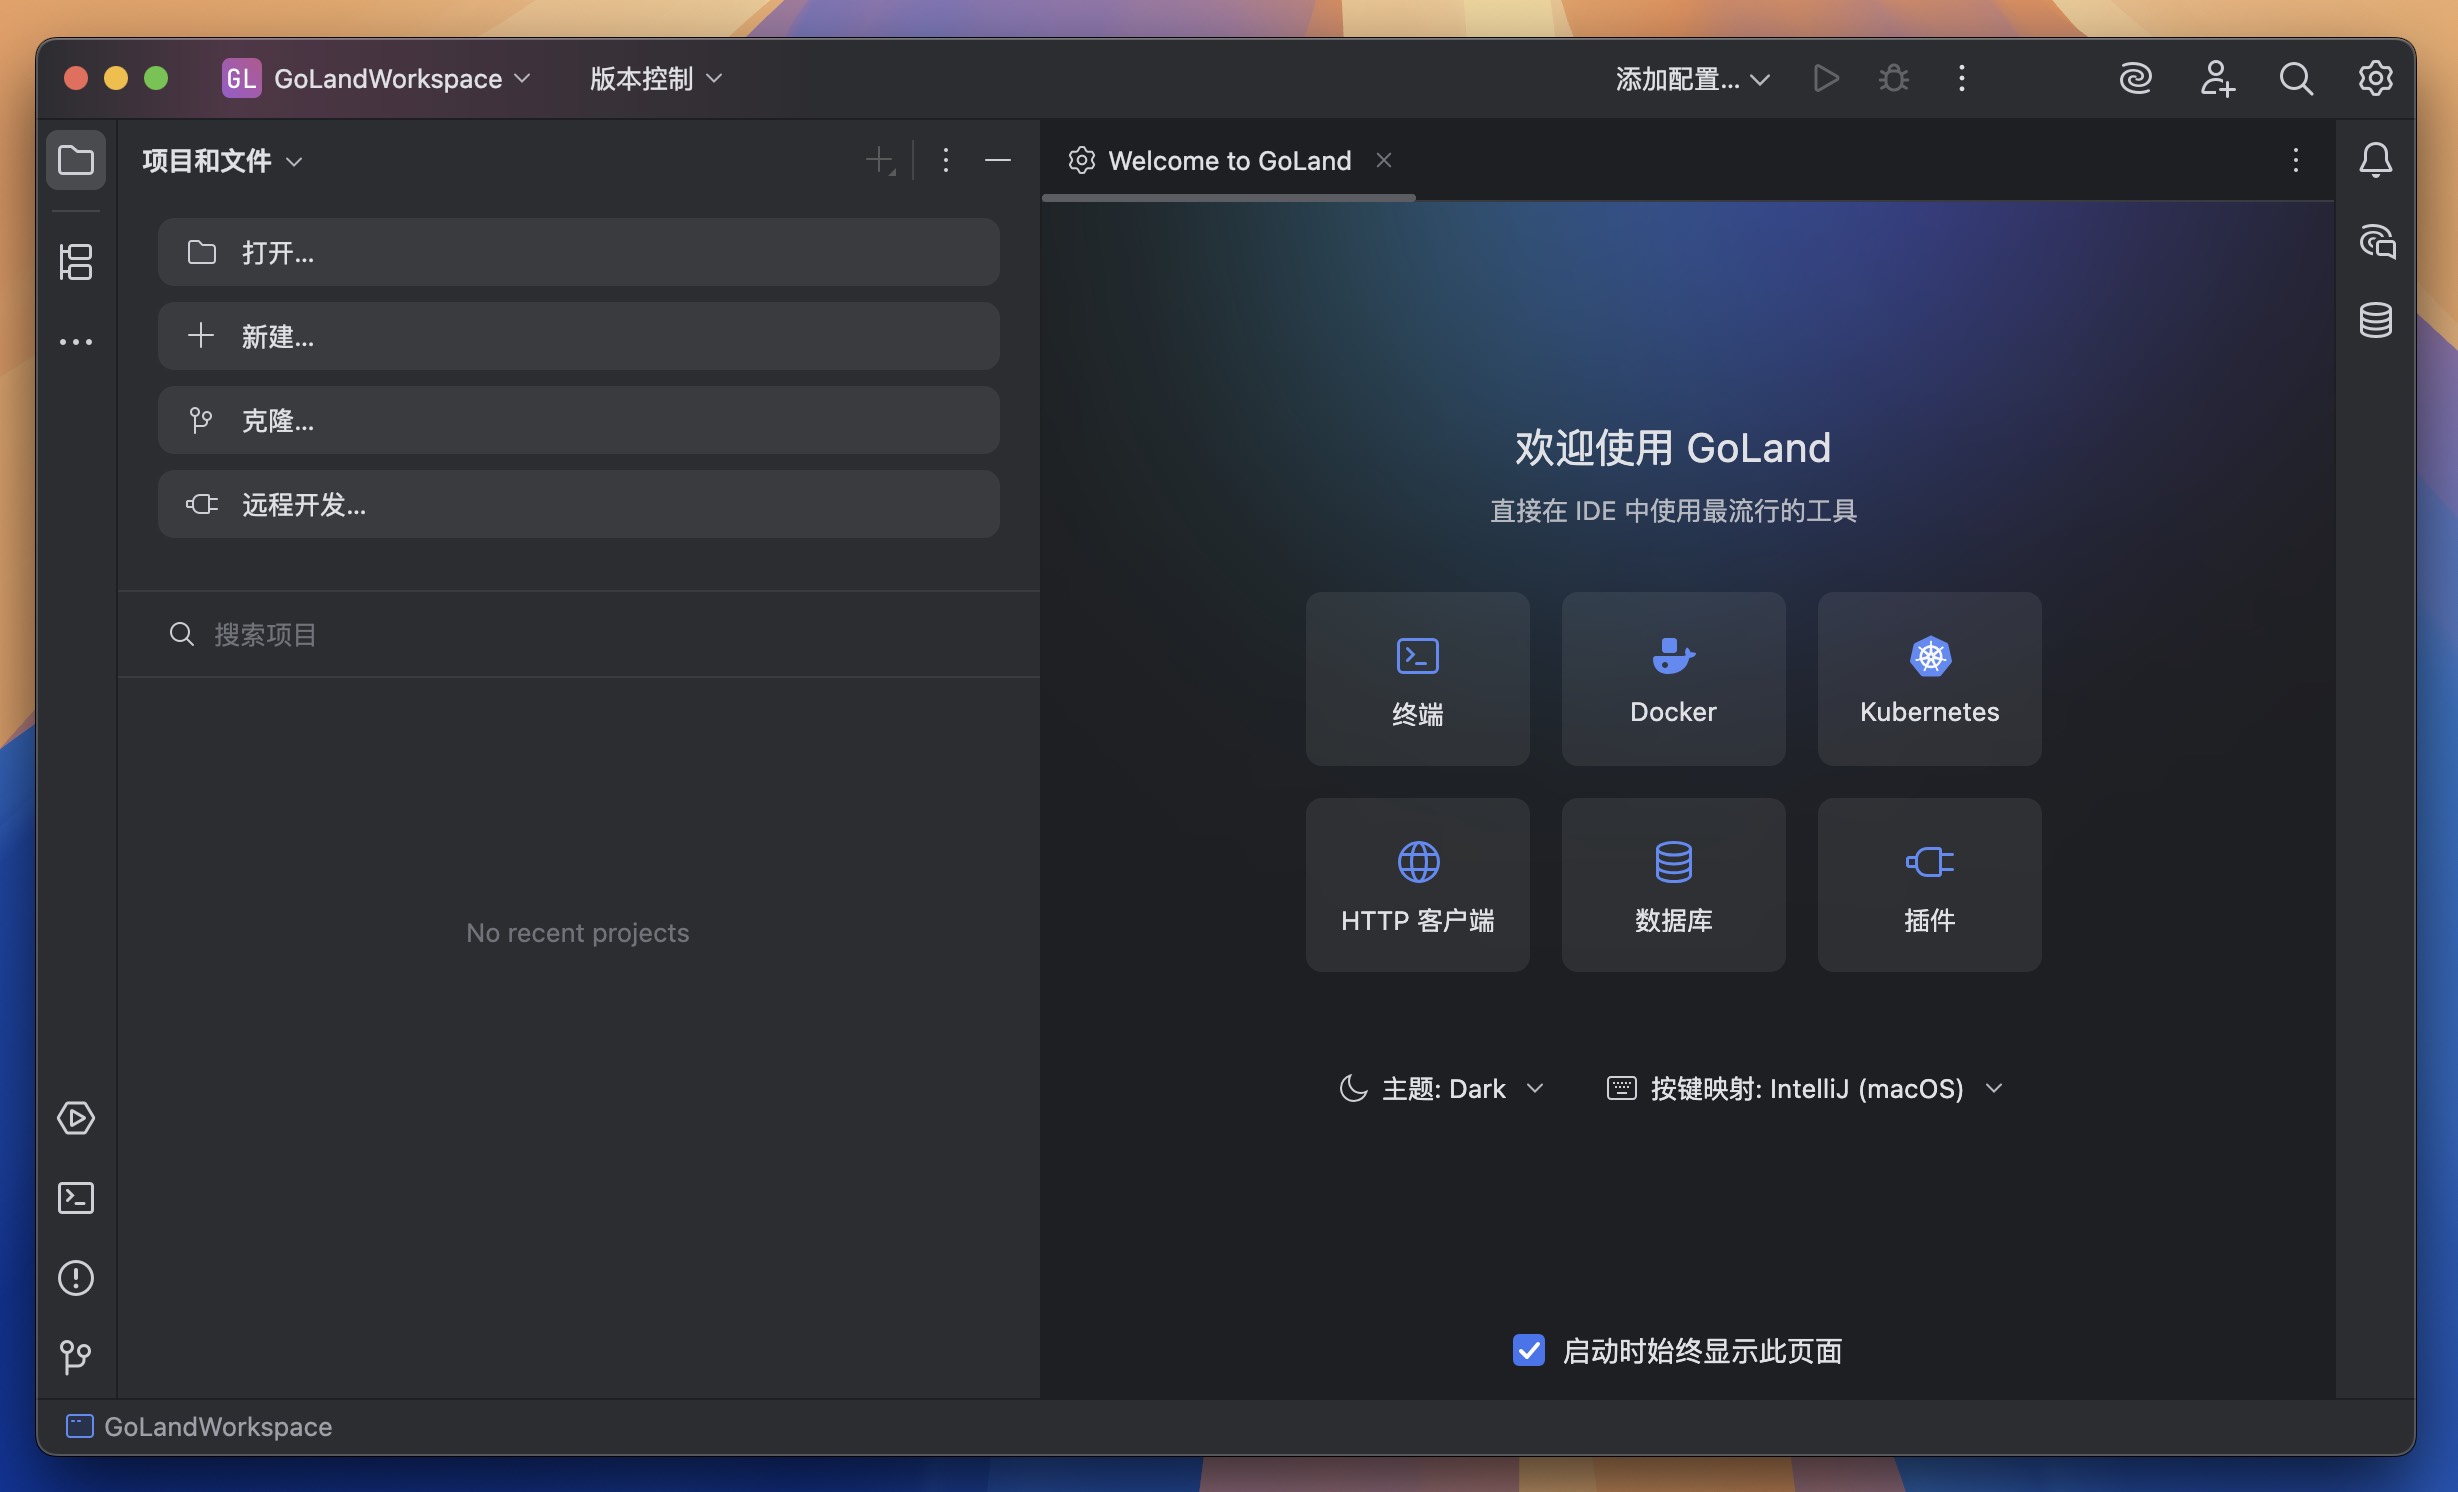Open the 按键映射 keymap dropdown
This screenshot has width=2458, height=1492.
(1807, 1088)
